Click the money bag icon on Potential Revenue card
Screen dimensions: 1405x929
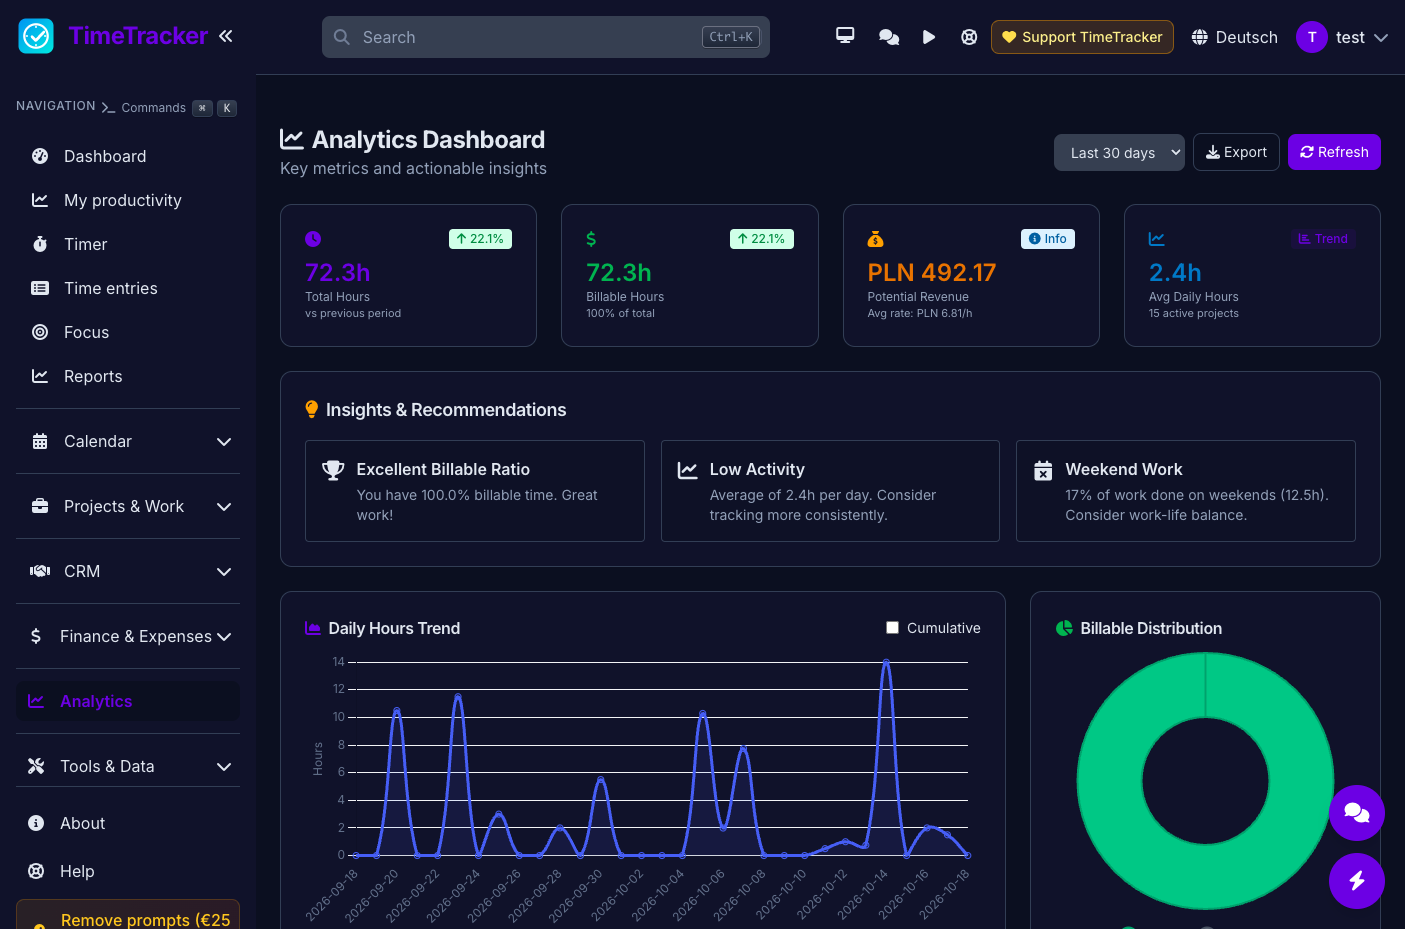(x=875, y=239)
